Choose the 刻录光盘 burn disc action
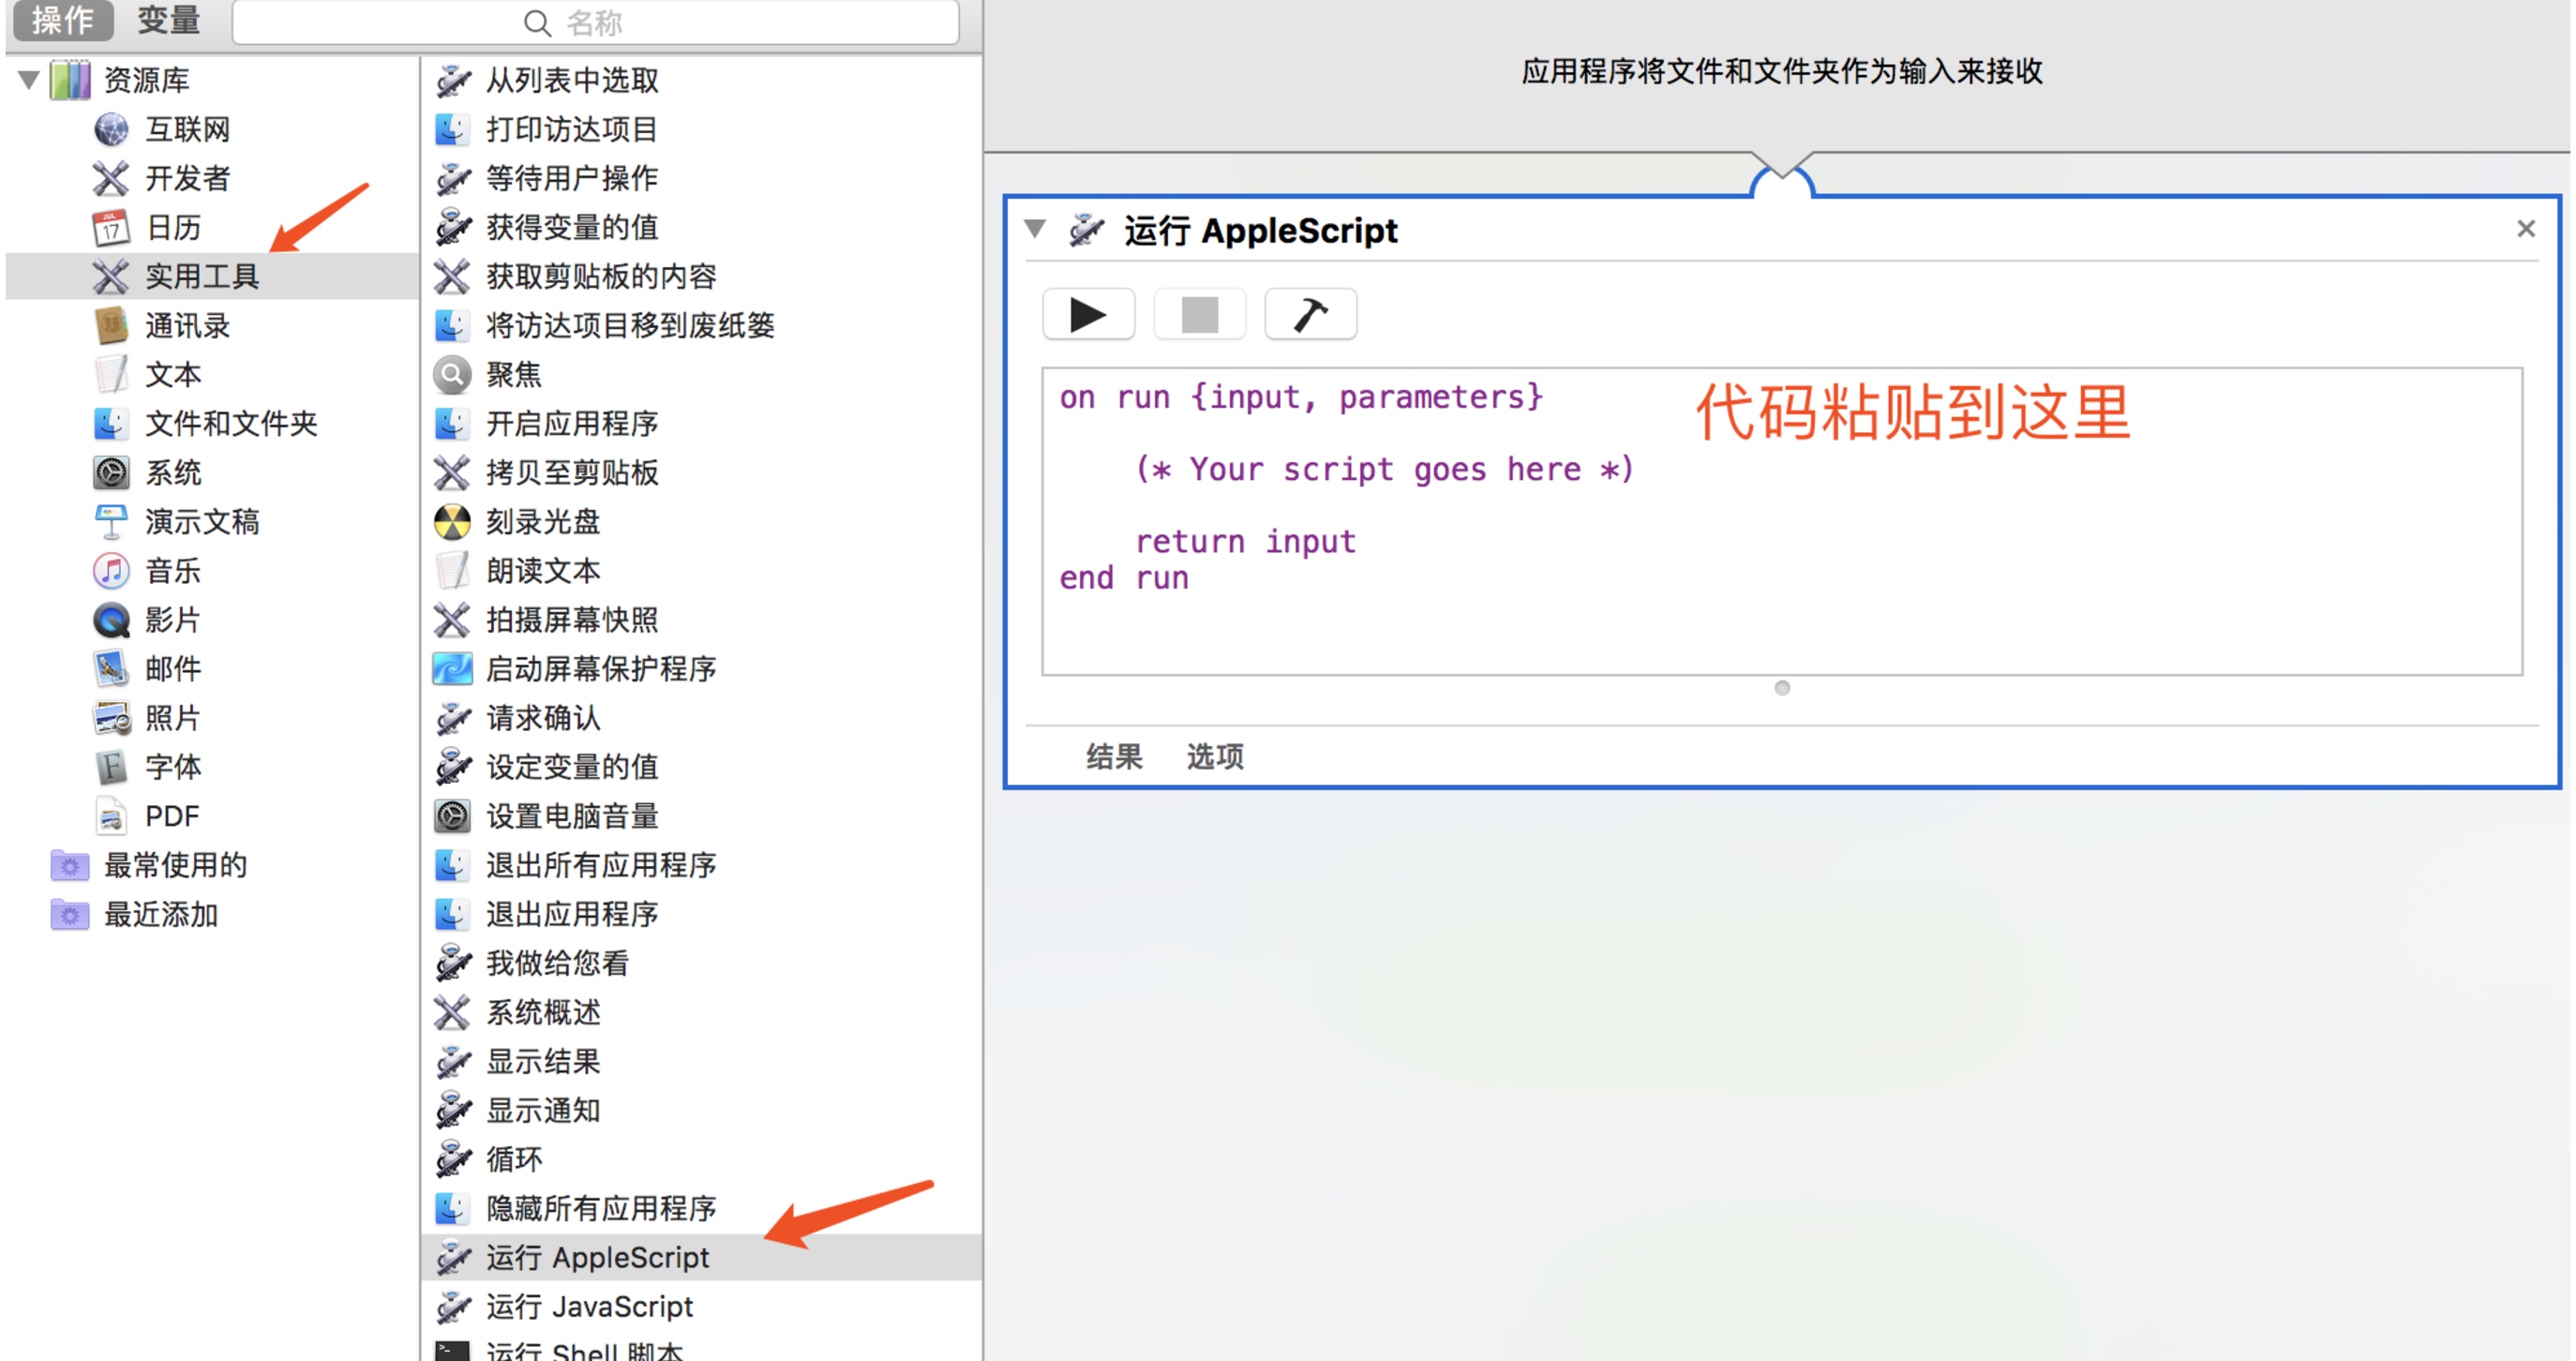 click(542, 522)
